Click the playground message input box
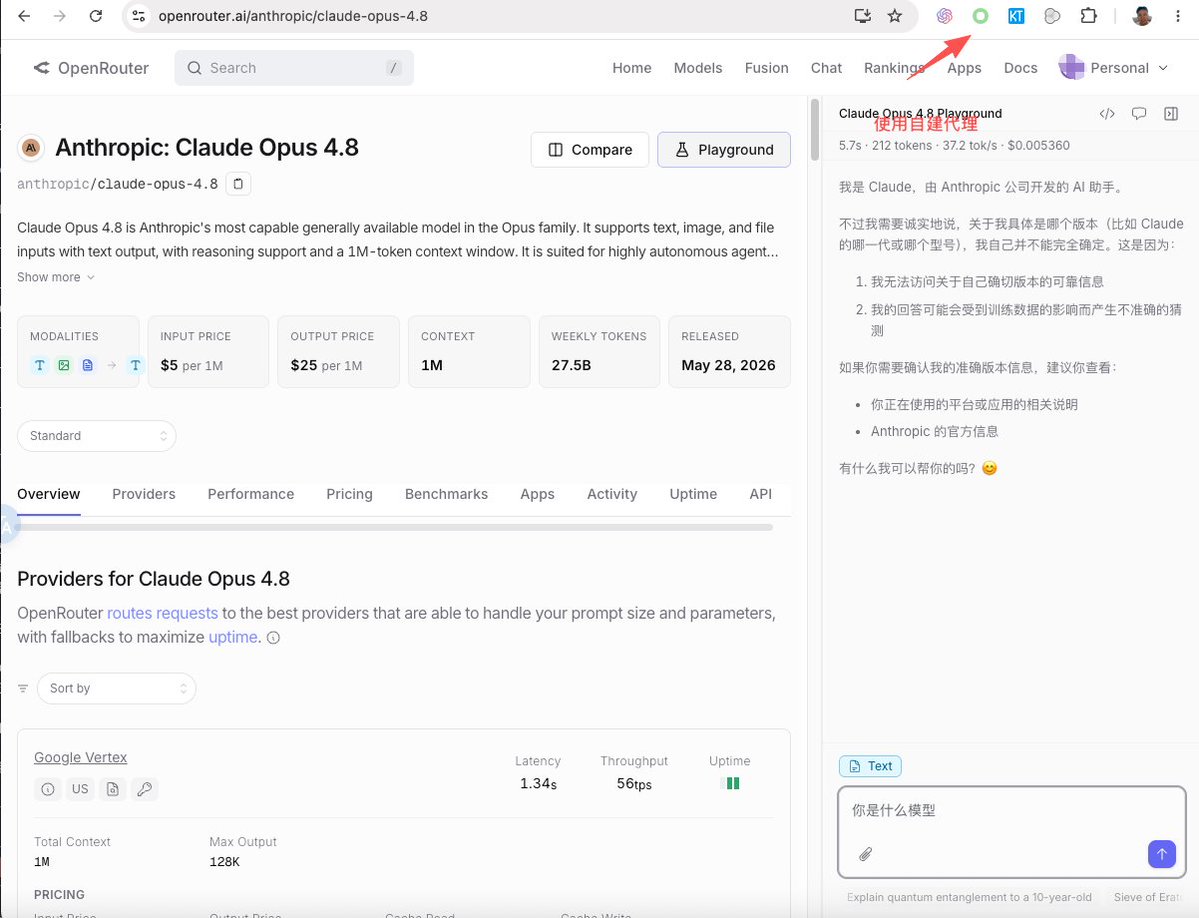Screen dimensions: 1199x918 click(x=1012, y=832)
